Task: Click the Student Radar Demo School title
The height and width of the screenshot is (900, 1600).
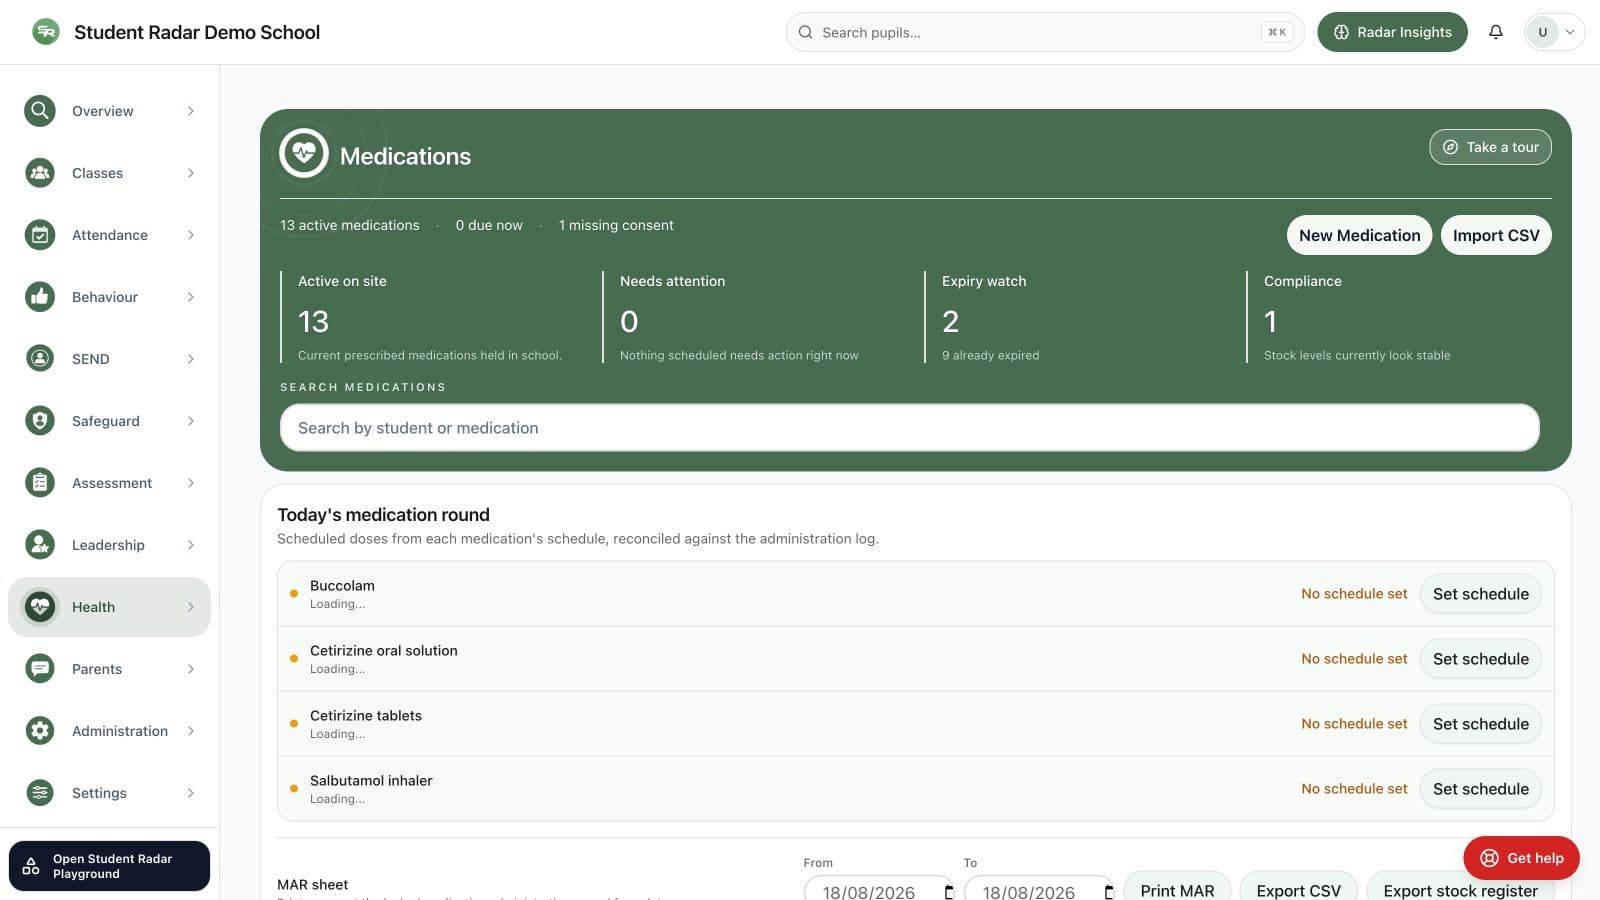Action: click(x=197, y=32)
